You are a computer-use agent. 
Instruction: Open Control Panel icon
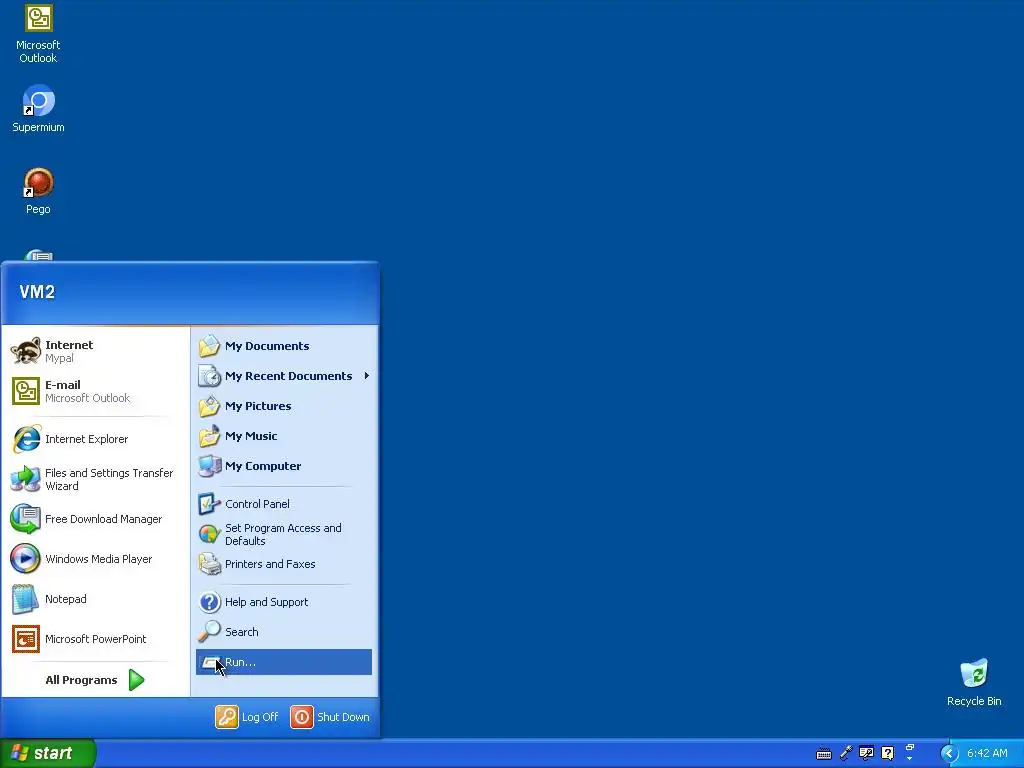click(209, 504)
